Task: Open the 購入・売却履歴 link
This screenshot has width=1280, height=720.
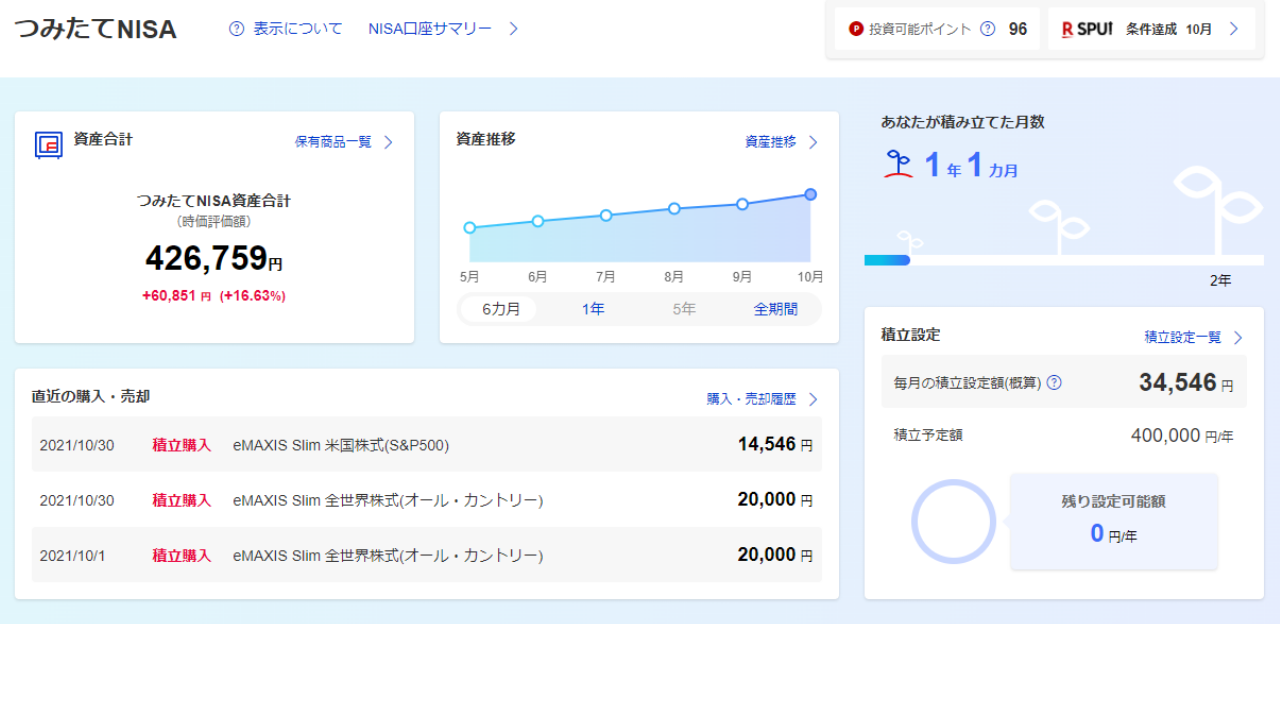Action: point(752,399)
